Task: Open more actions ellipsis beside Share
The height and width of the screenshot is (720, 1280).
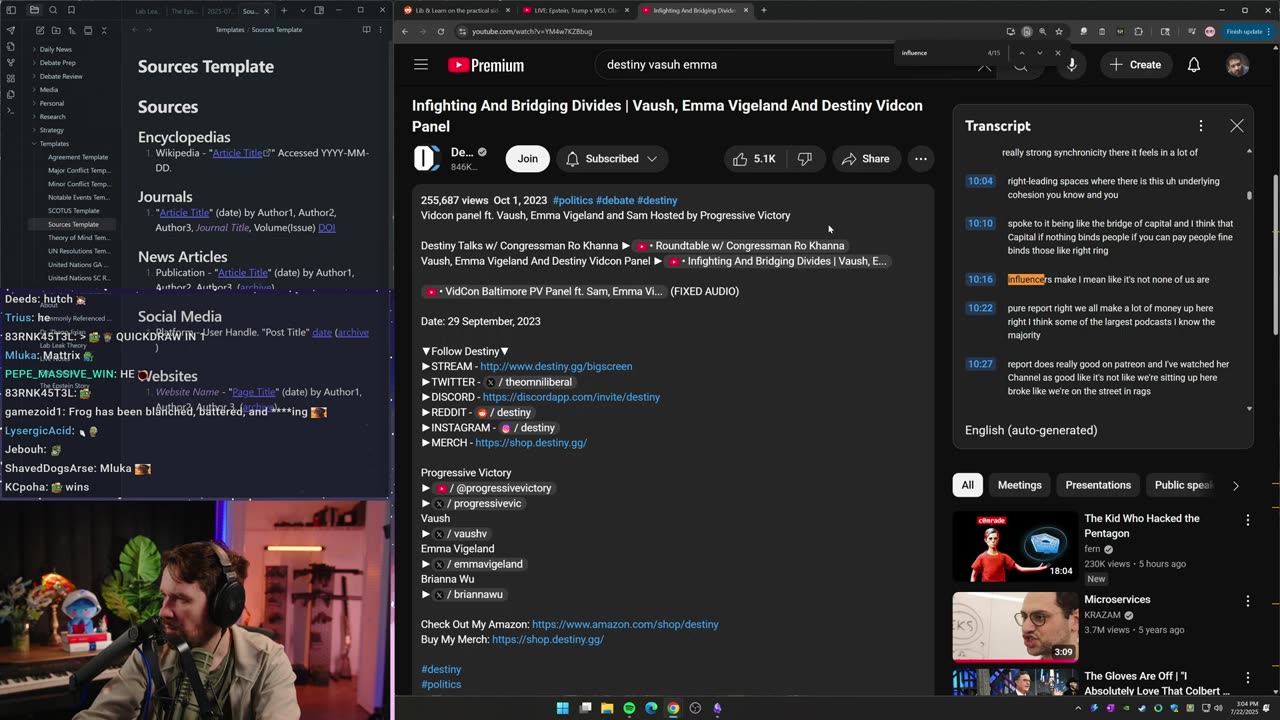Action: [920, 159]
